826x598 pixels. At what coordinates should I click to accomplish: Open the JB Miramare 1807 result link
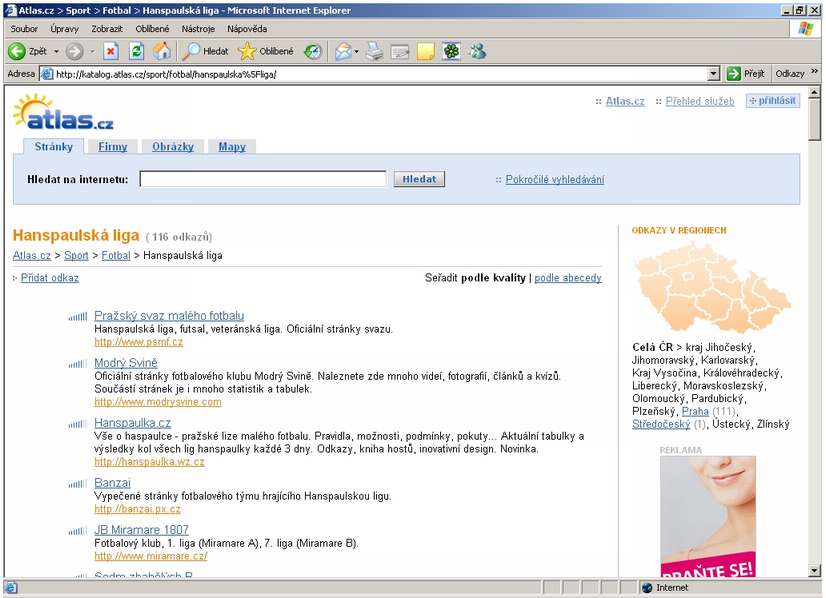141,530
